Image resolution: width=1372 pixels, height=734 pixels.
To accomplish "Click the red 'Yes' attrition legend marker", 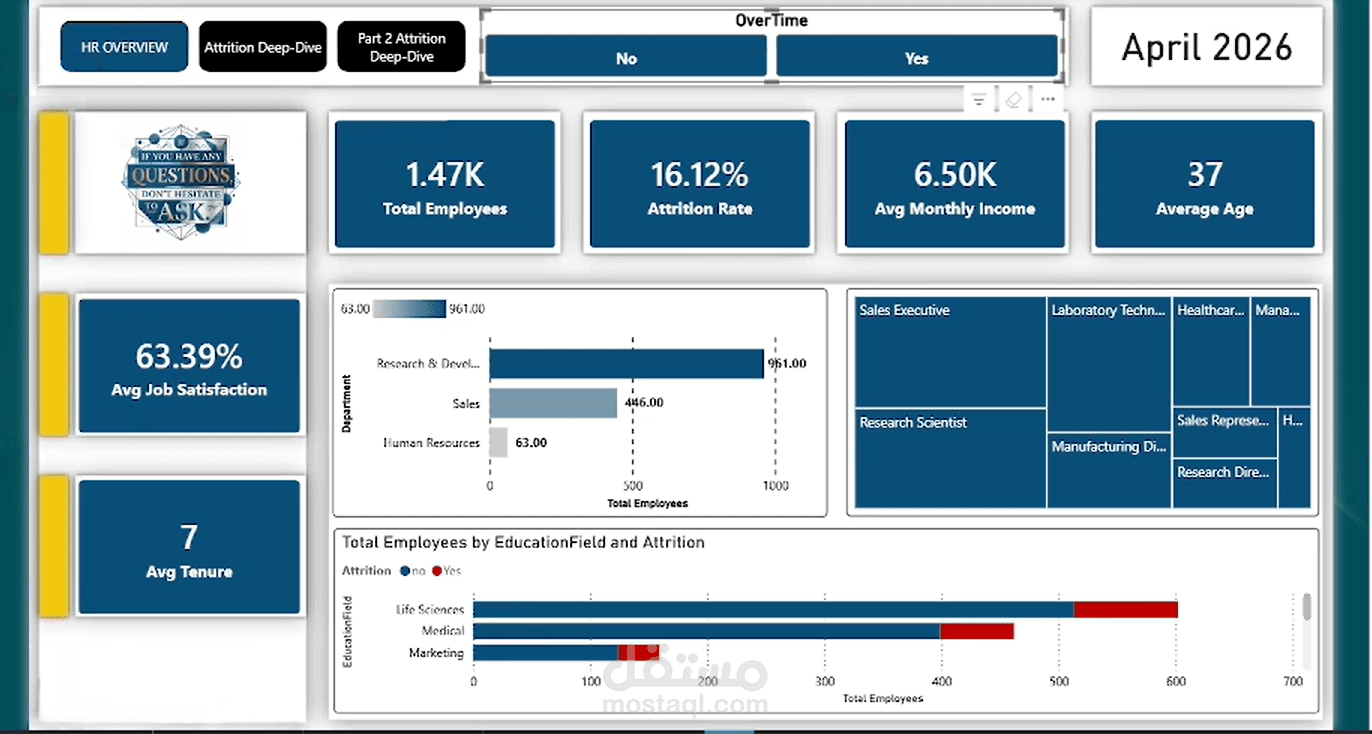I will 436,571.
